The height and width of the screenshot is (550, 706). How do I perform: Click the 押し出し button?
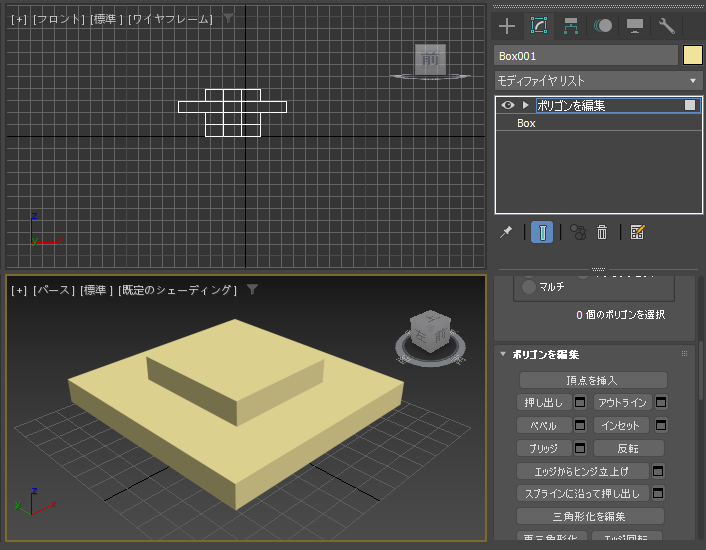tap(544, 402)
